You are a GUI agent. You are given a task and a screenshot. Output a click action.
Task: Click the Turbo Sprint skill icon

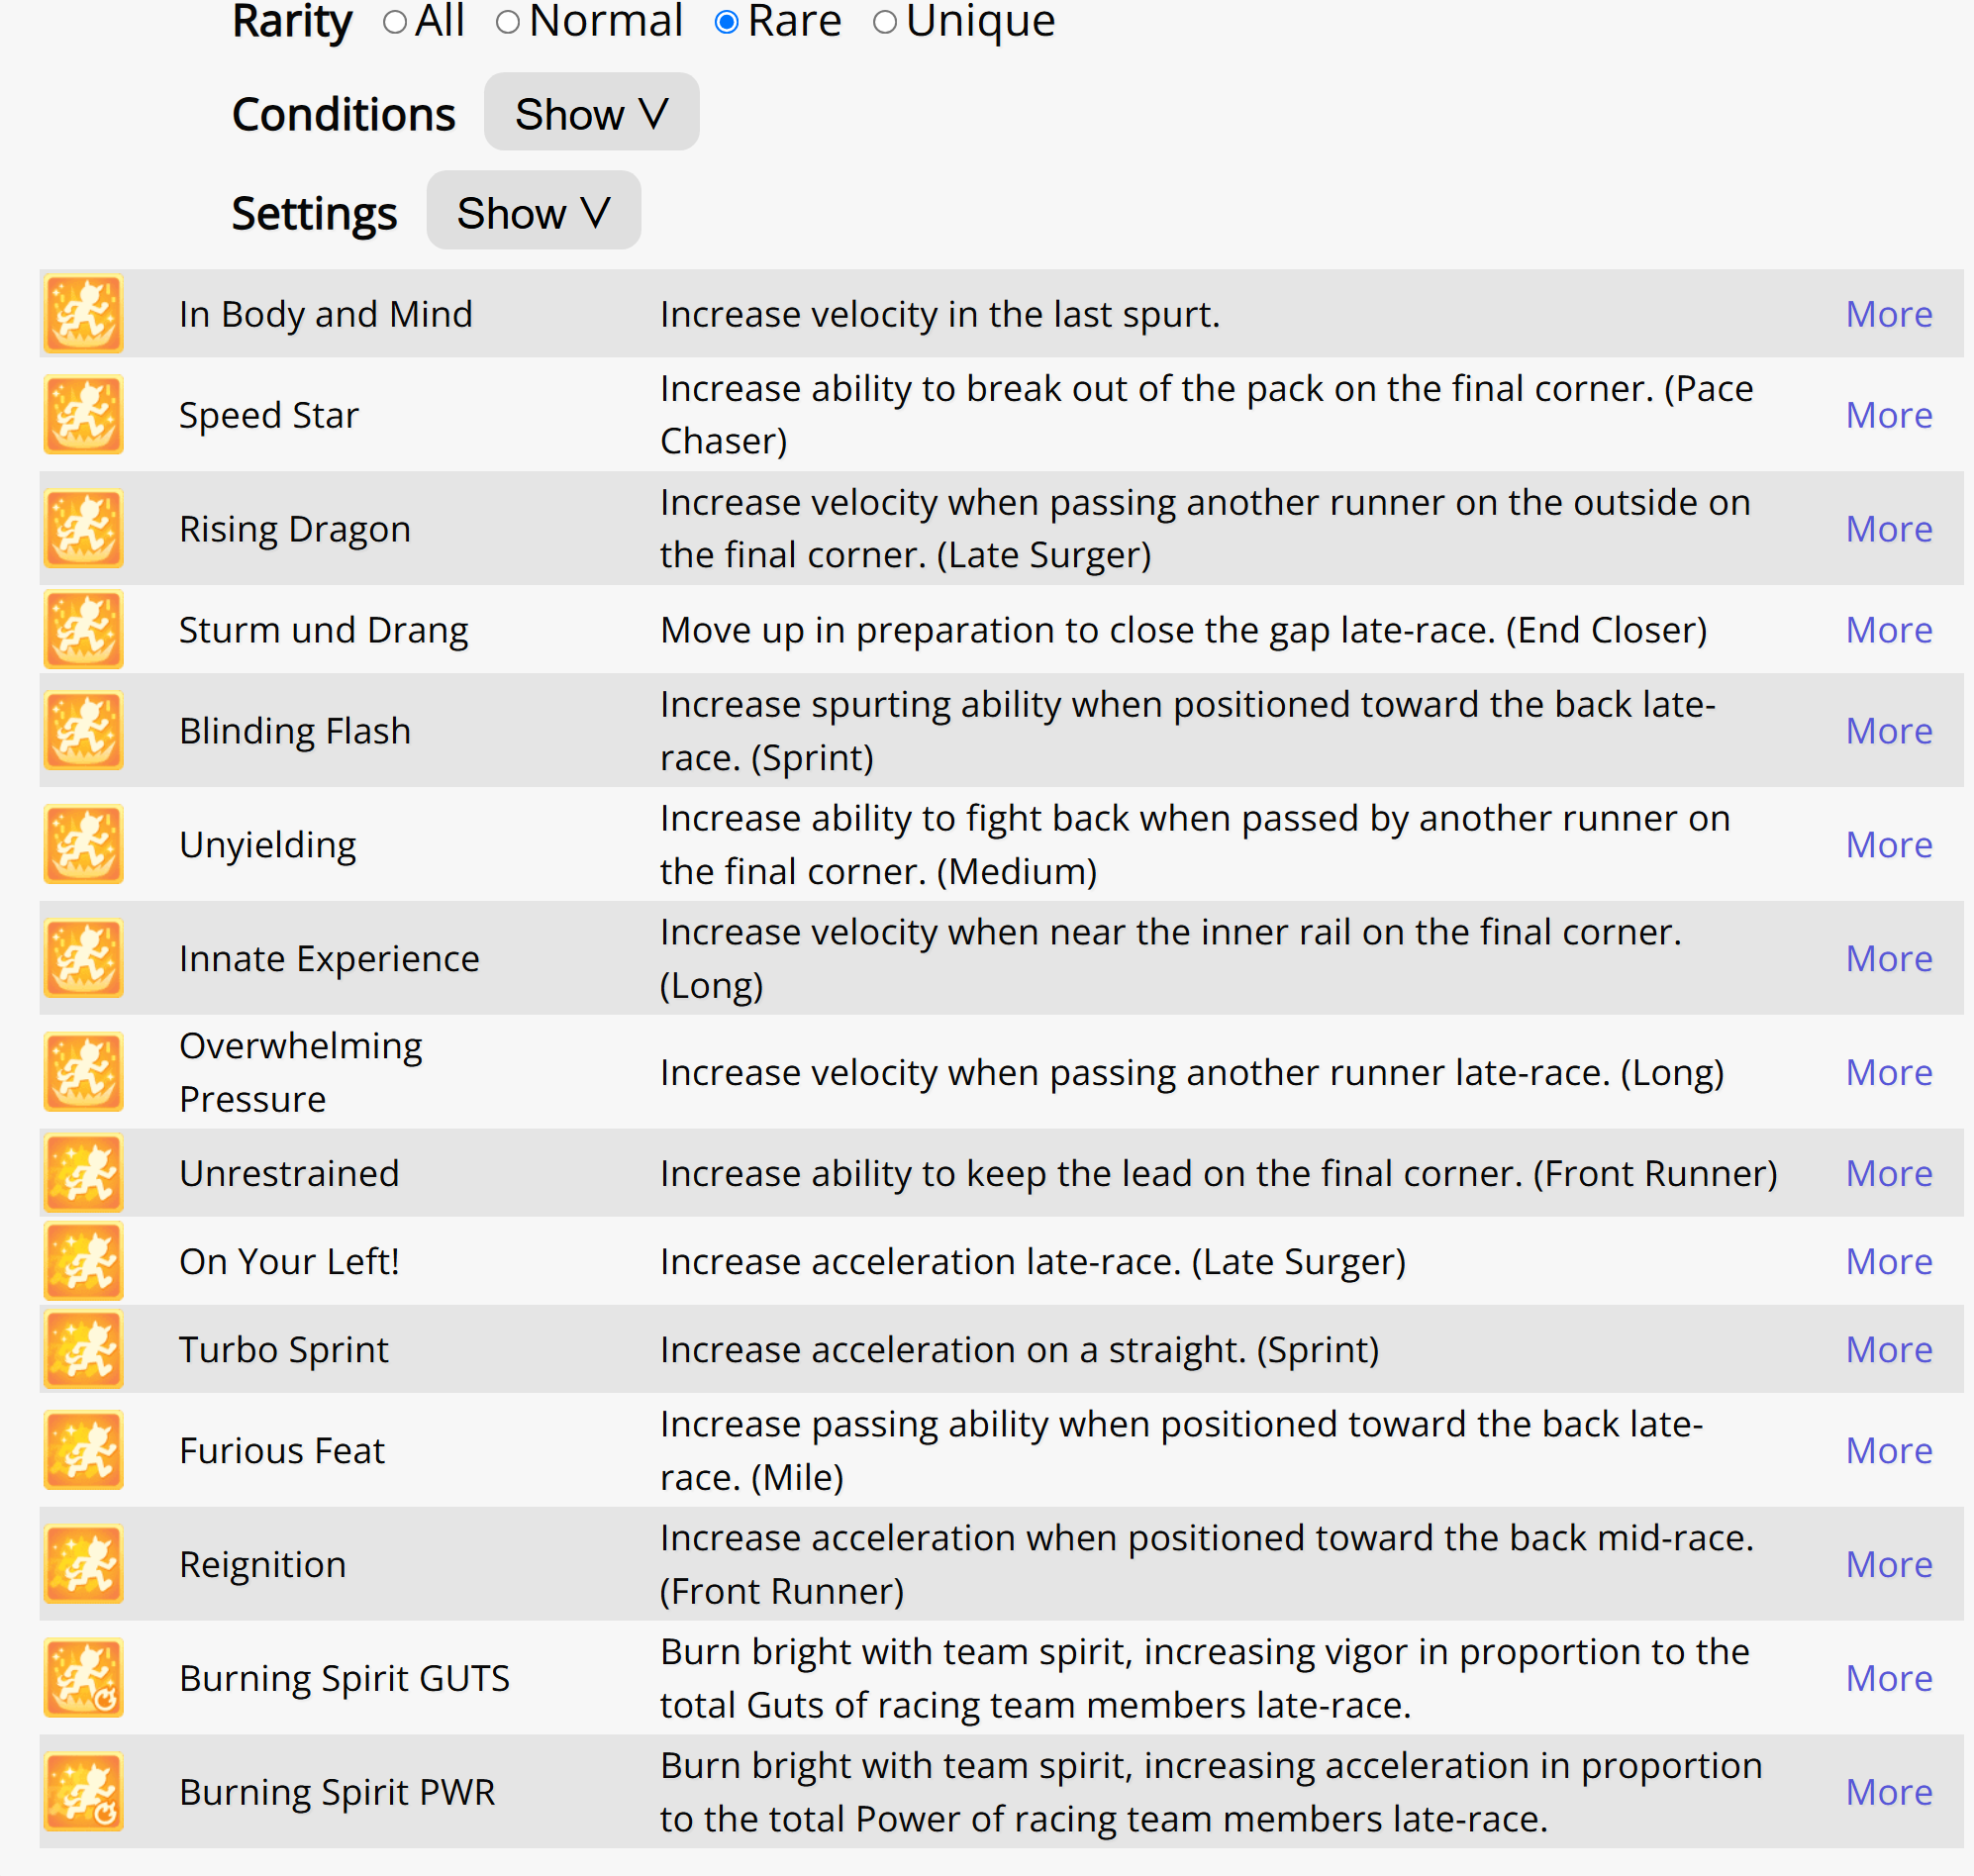point(83,1350)
